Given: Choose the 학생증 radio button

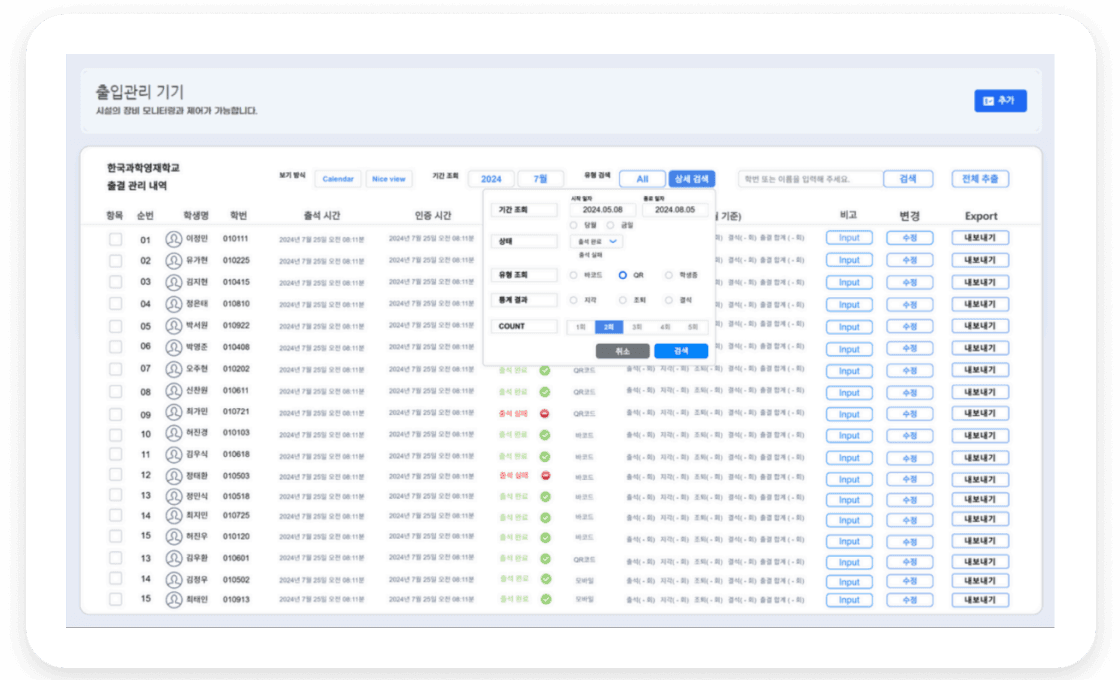Looking at the screenshot, I should pos(669,274).
